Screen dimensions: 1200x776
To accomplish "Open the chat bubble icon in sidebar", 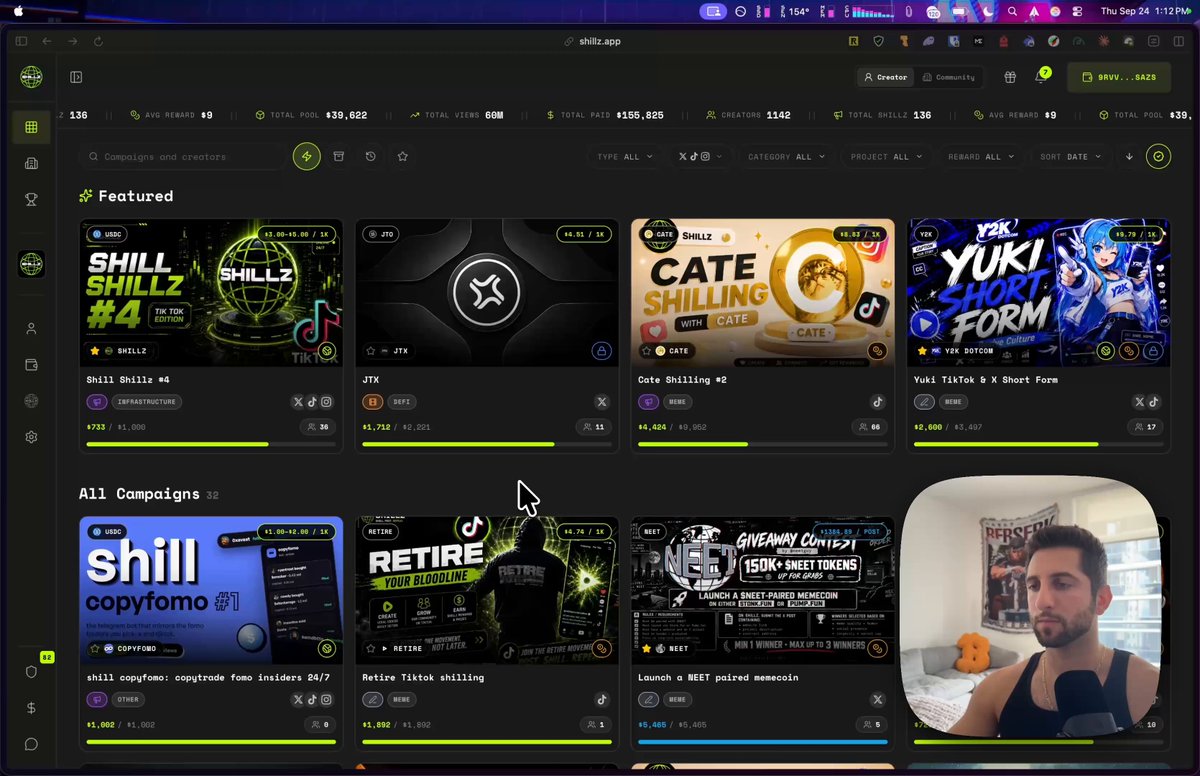I will coord(31,744).
